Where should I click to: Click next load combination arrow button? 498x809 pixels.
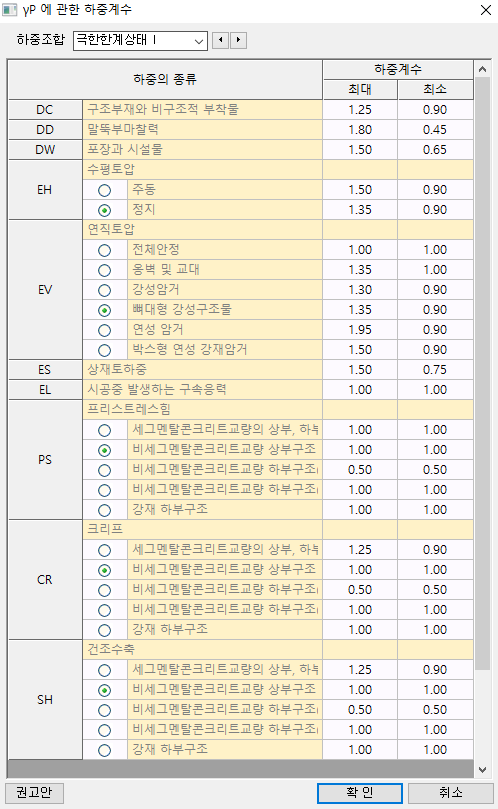[x=238, y=40]
